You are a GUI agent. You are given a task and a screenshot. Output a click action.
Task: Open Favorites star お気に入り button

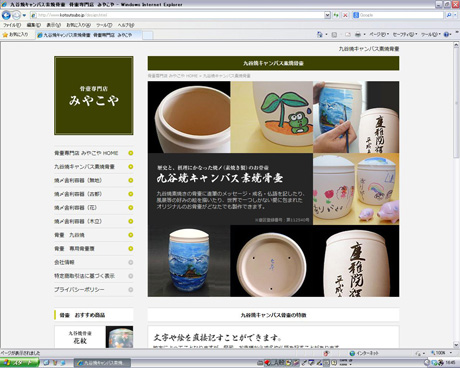point(15,35)
